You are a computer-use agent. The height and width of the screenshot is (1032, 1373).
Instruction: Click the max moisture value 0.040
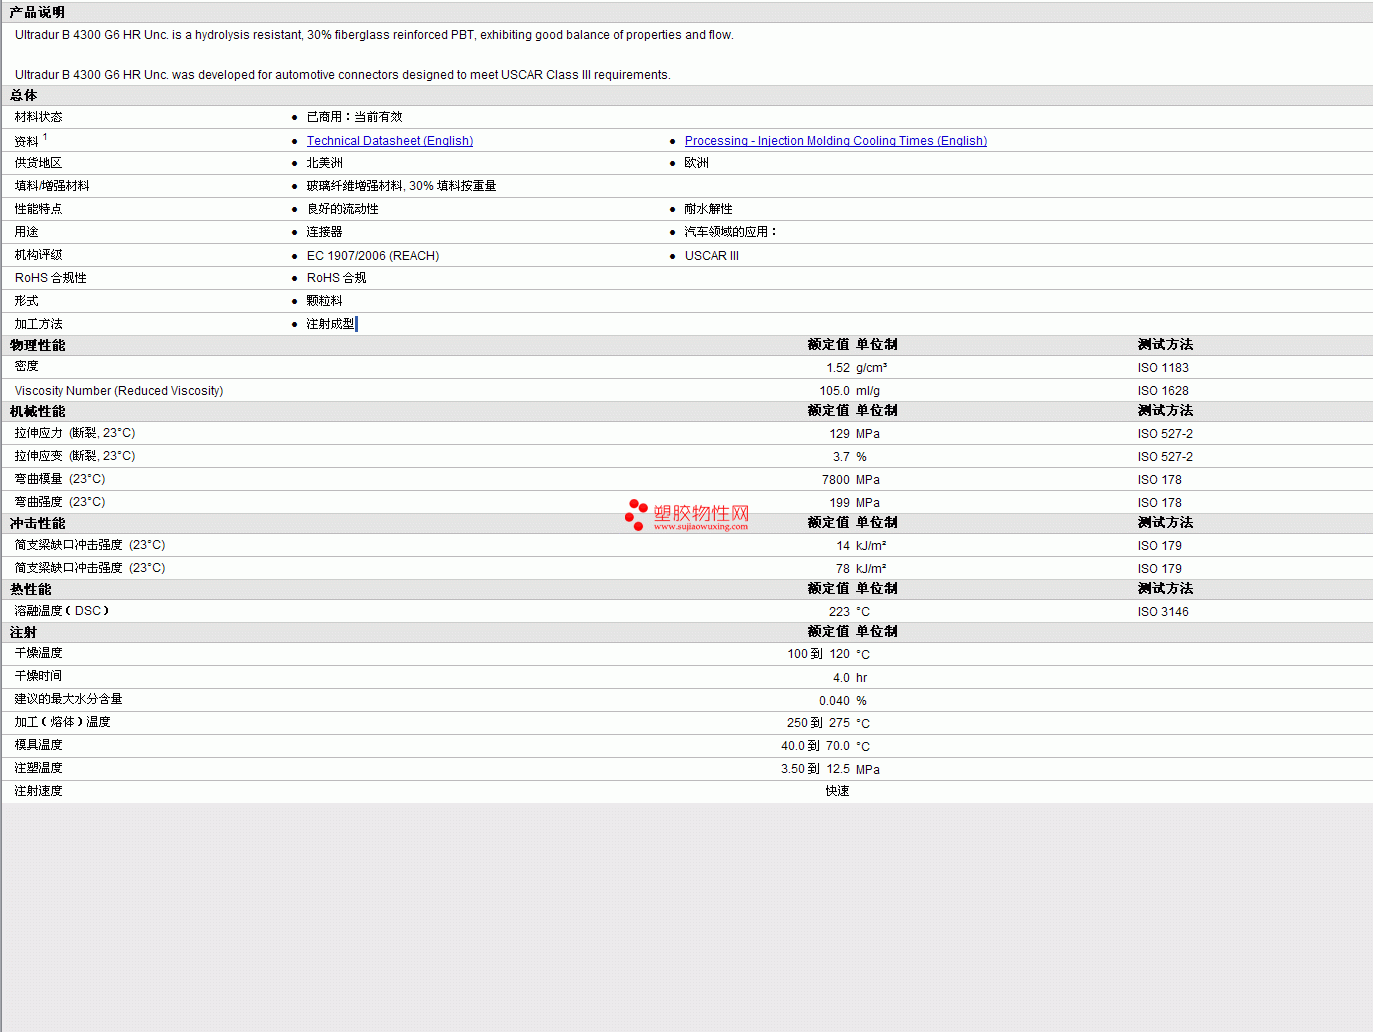[835, 701]
